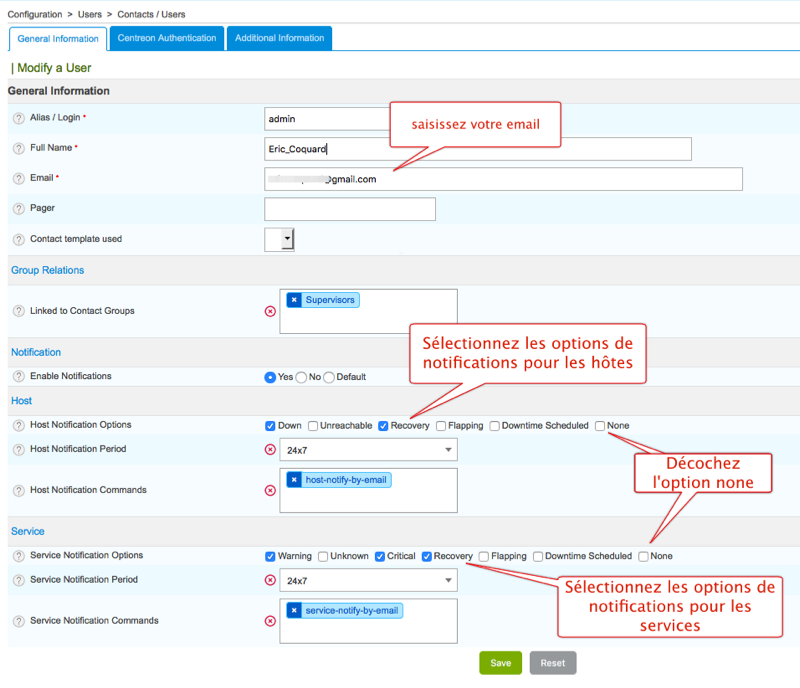Click help icon next to Alias / Login

(x=19, y=118)
